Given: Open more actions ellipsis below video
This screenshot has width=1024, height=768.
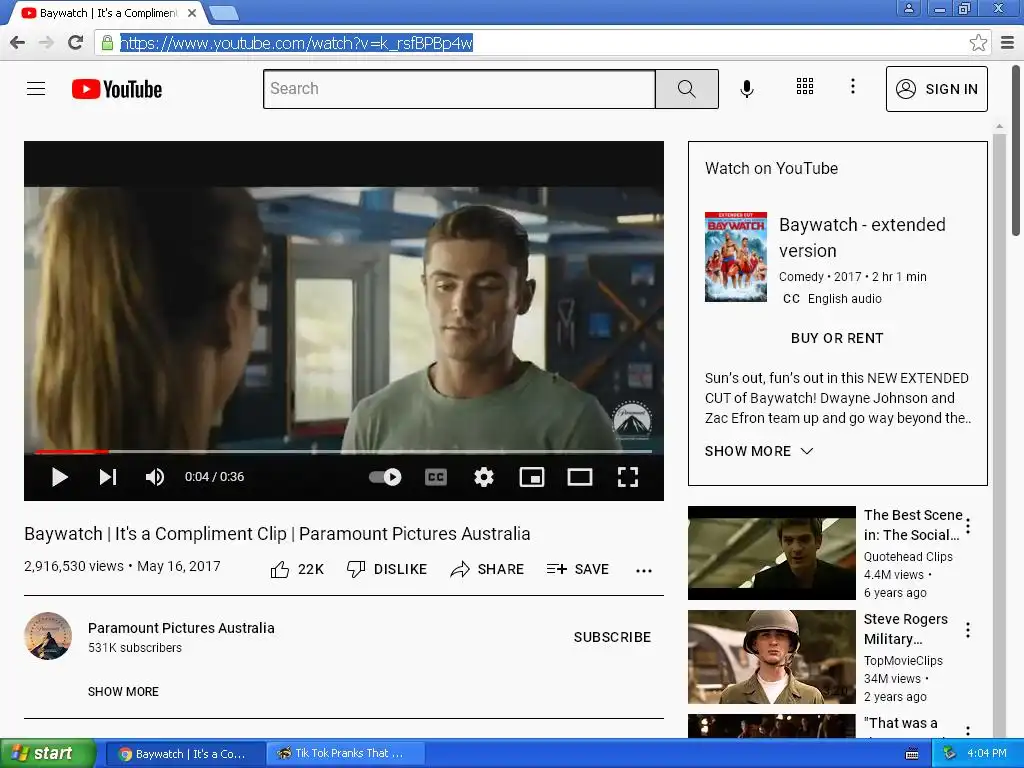Looking at the screenshot, I should (x=644, y=570).
